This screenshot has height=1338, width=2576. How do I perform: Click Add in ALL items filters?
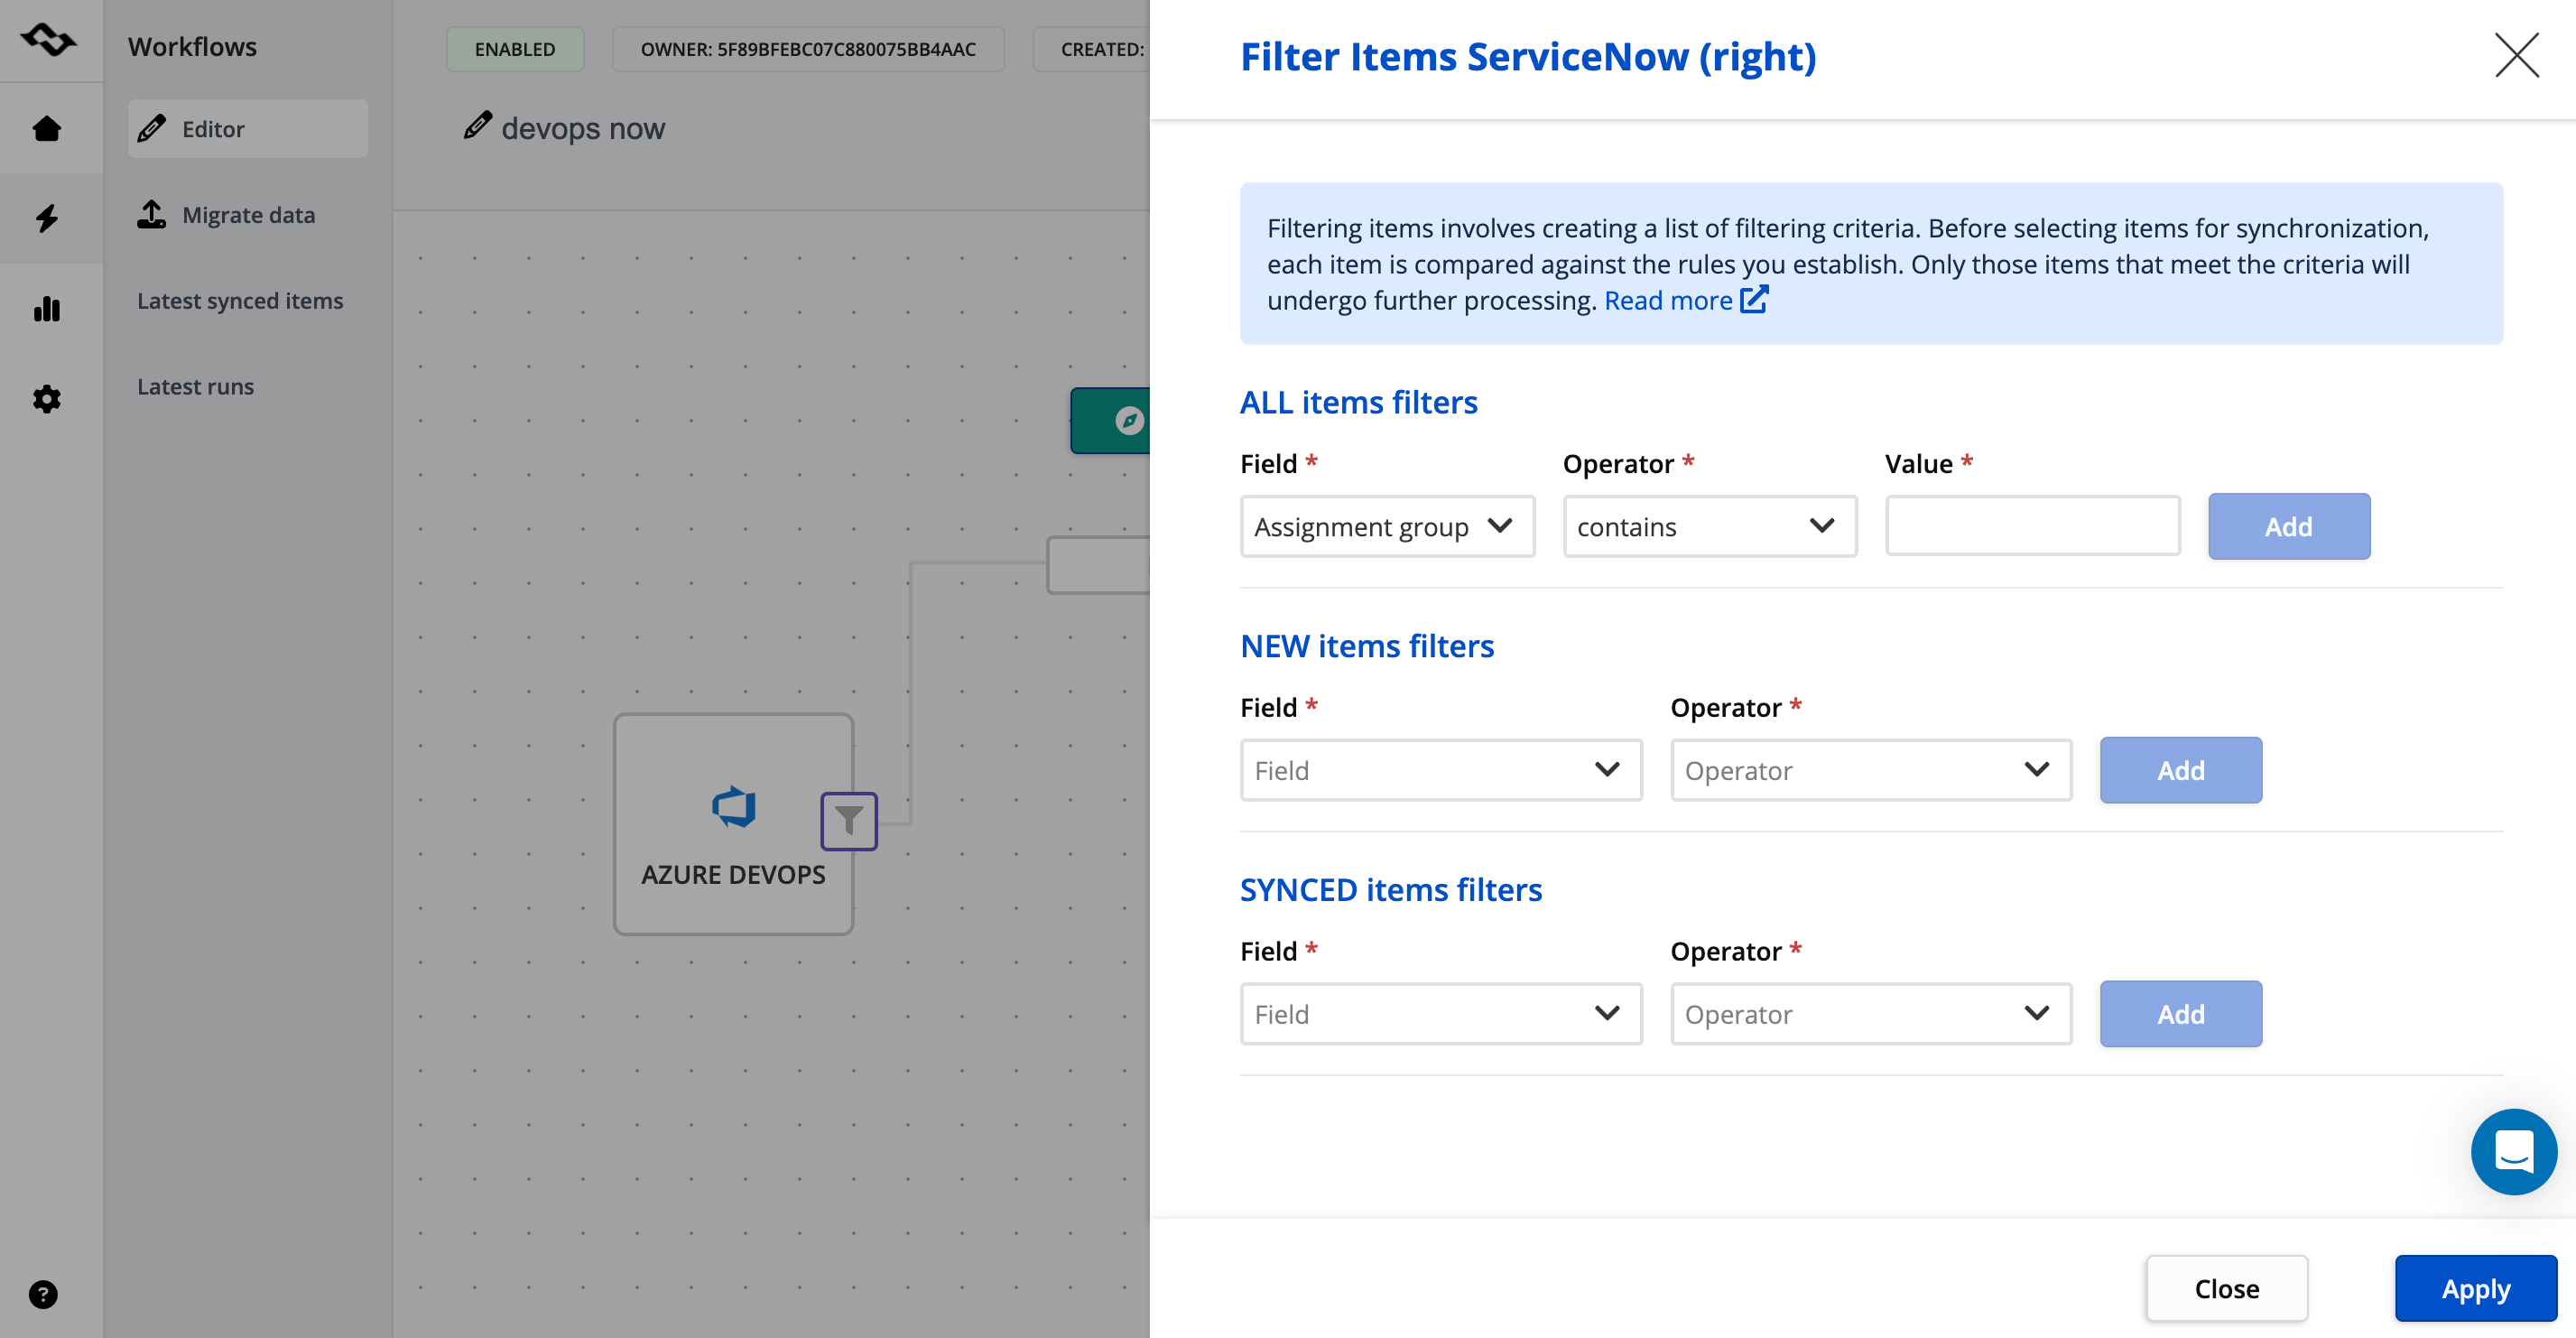(x=2288, y=526)
